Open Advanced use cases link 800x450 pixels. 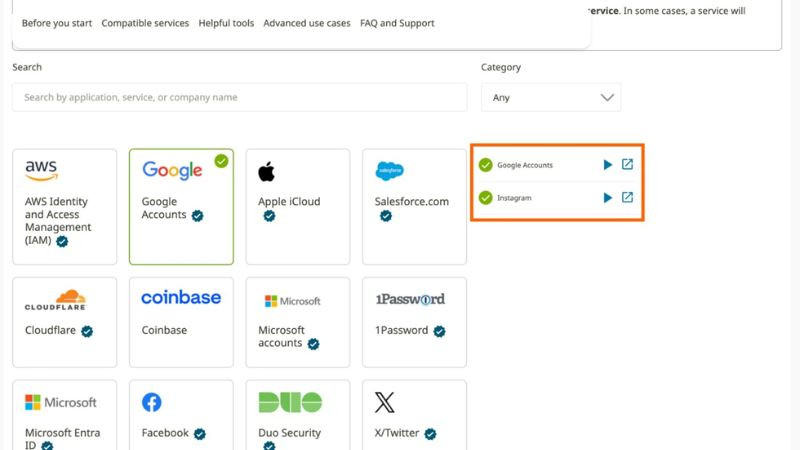point(307,23)
